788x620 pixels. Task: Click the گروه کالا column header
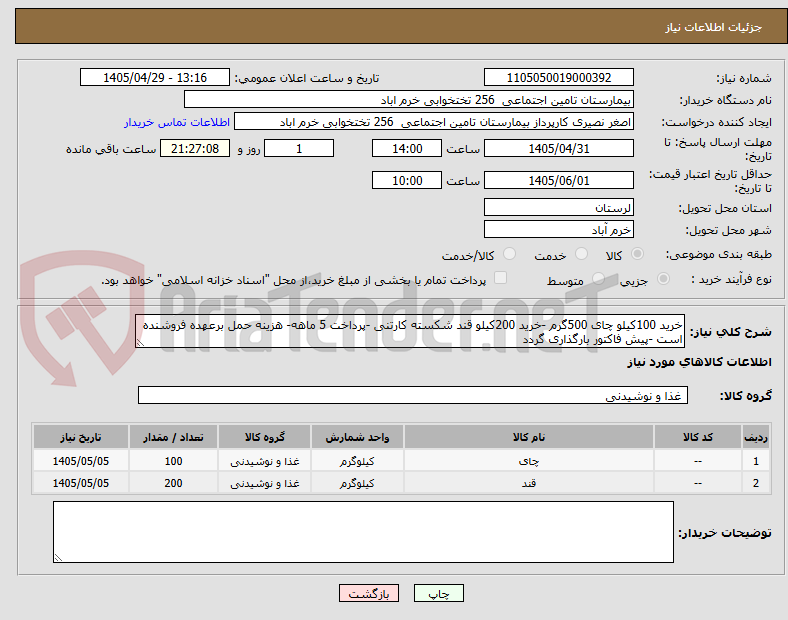264,437
